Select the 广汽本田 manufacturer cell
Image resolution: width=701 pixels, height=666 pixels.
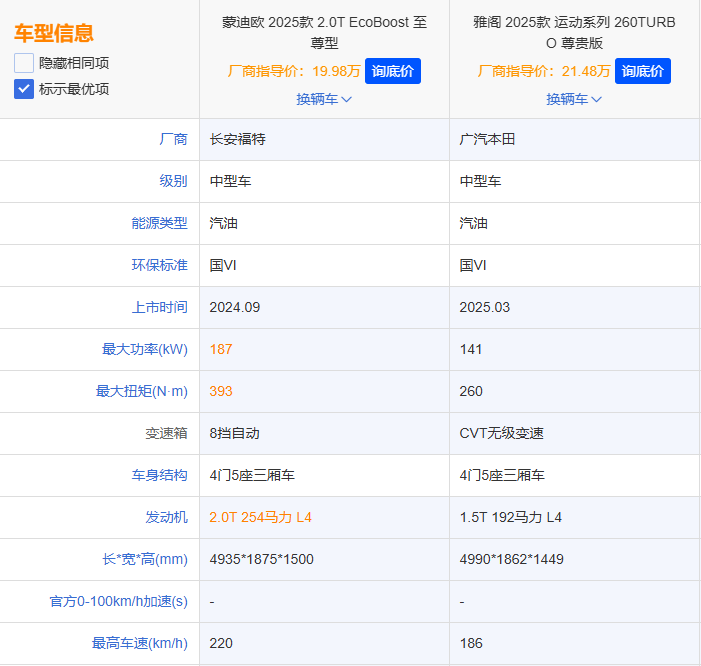coord(574,139)
